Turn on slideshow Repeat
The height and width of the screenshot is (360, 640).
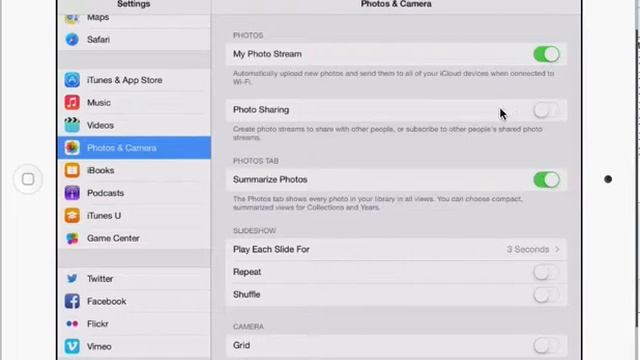click(x=546, y=272)
